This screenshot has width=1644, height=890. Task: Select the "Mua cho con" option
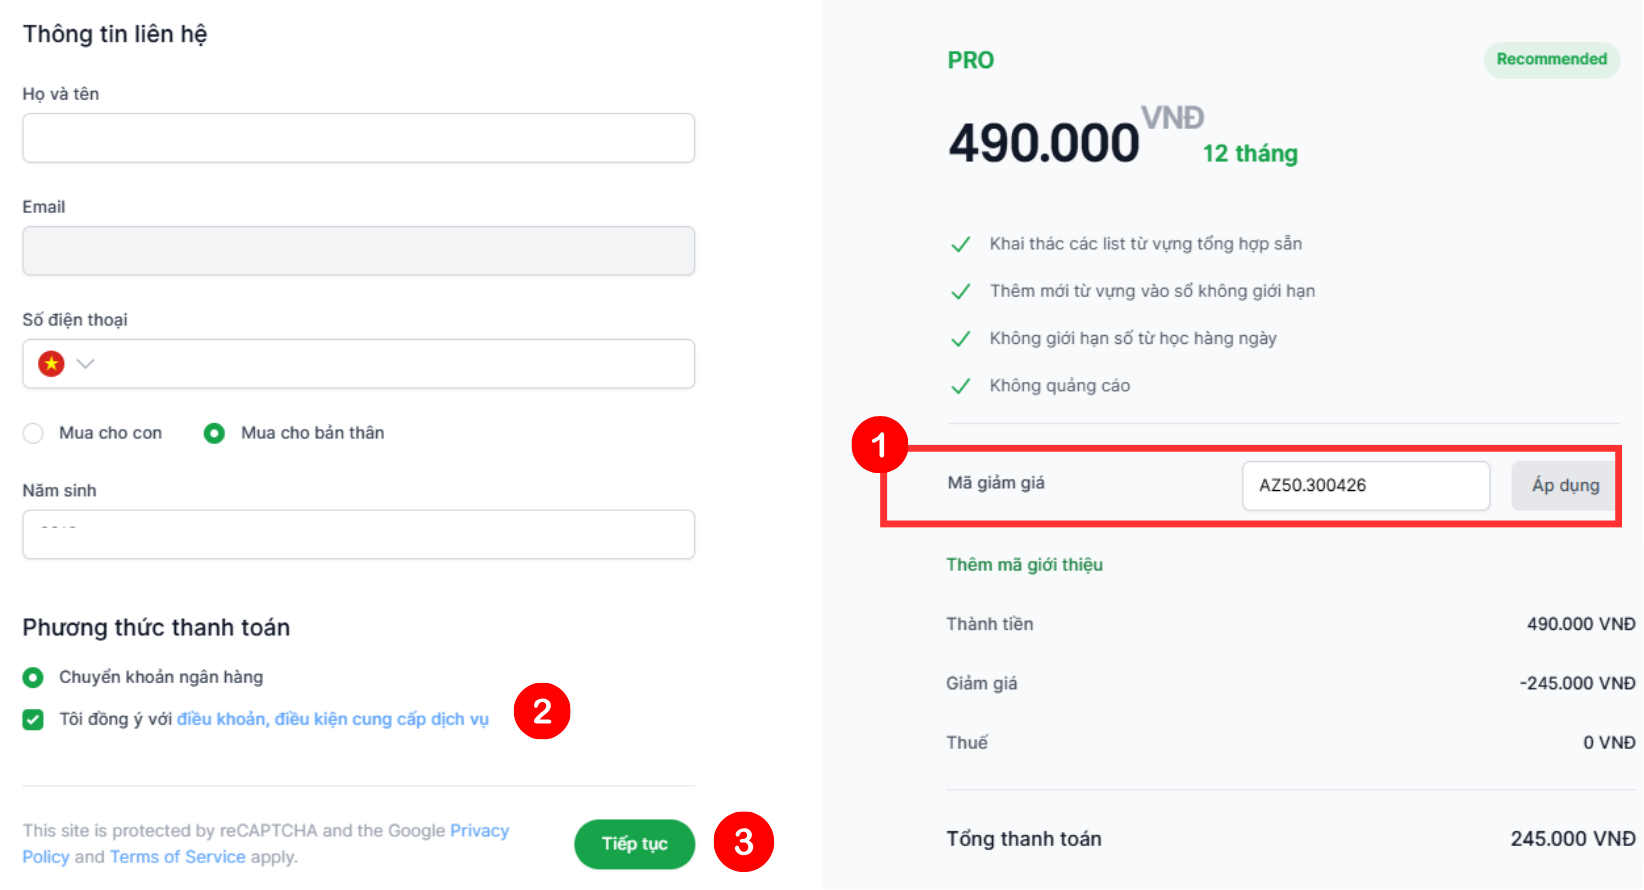tap(33, 433)
